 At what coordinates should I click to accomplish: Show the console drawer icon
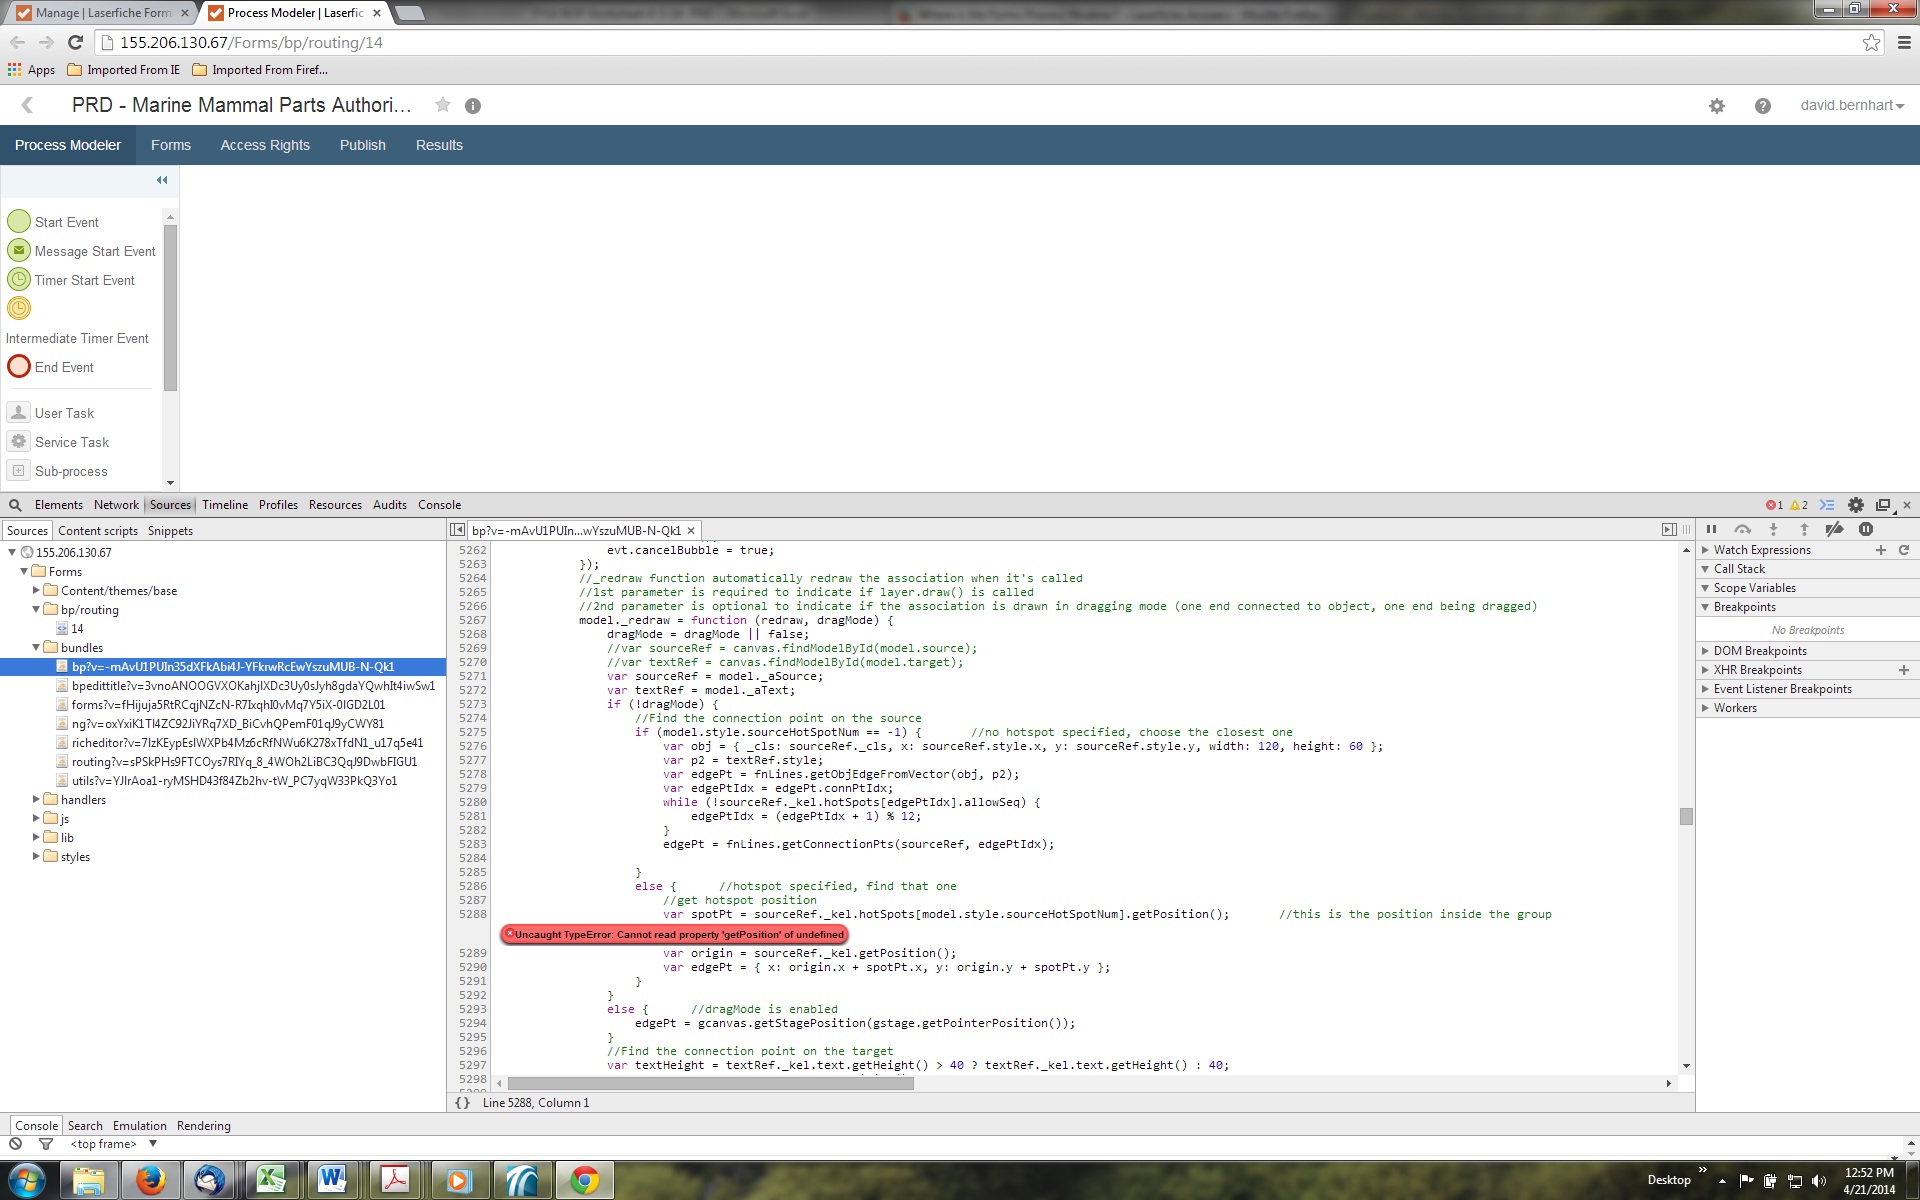pos(1827,505)
